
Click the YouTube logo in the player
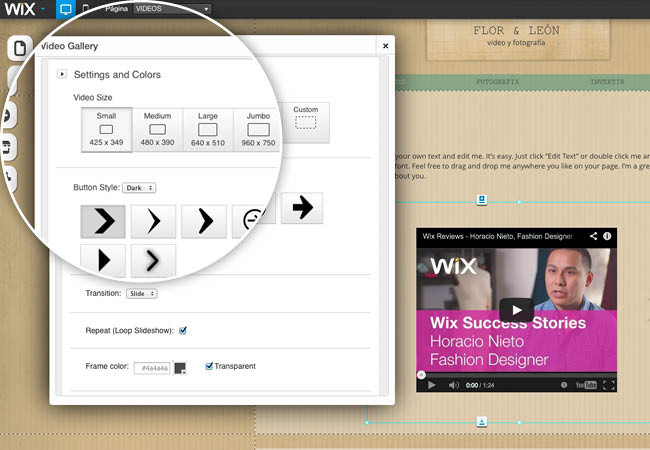point(586,385)
